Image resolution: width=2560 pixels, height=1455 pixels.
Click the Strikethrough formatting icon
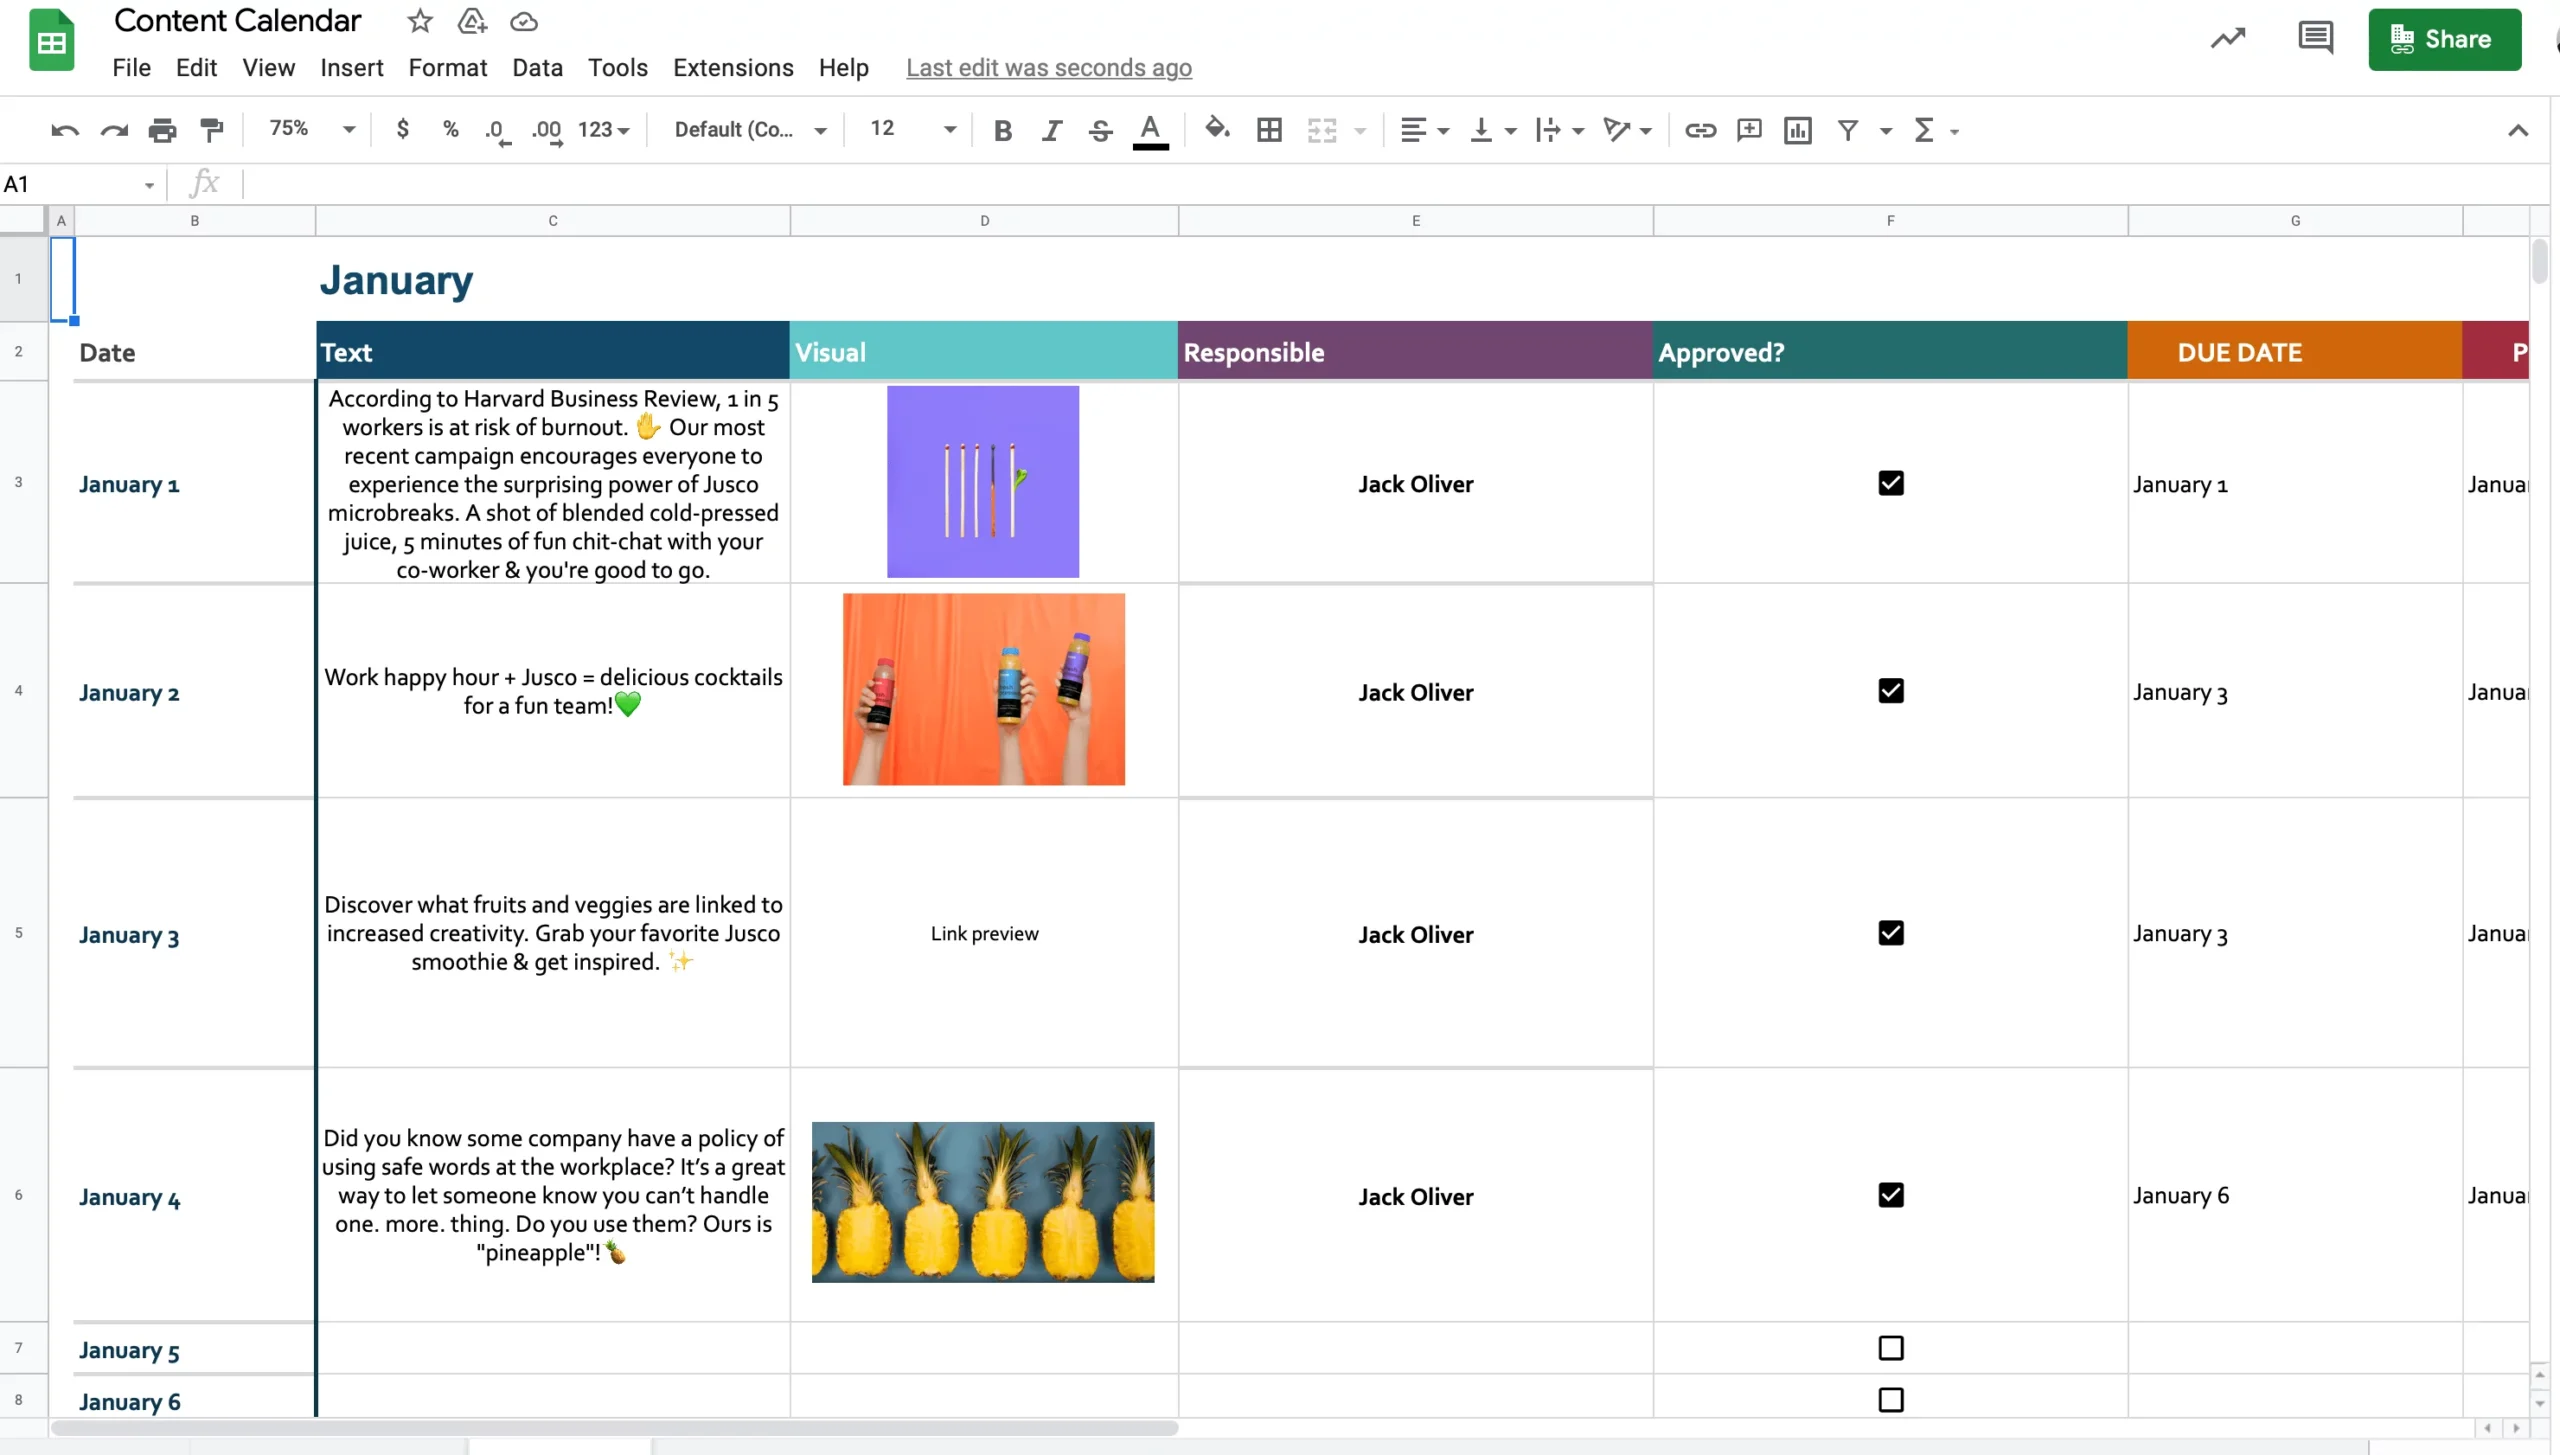pyautogui.click(x=1101, y=130)
